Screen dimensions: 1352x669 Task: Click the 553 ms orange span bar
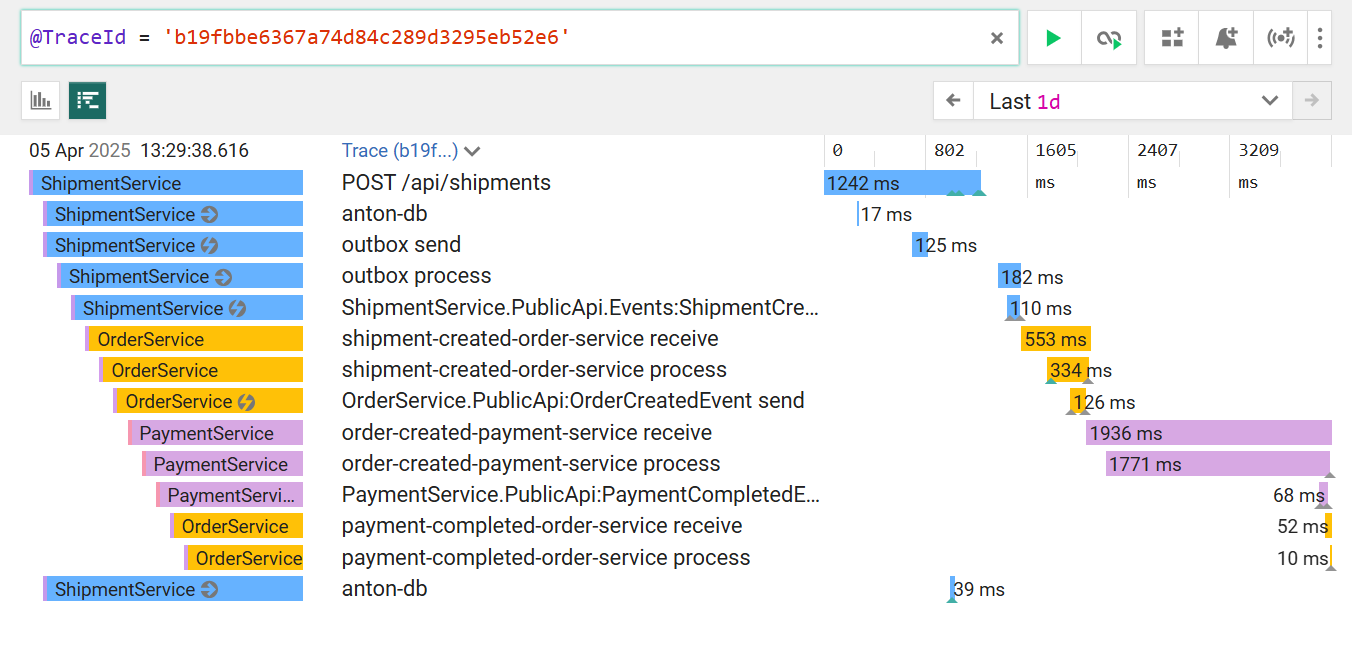(1056, 339)
